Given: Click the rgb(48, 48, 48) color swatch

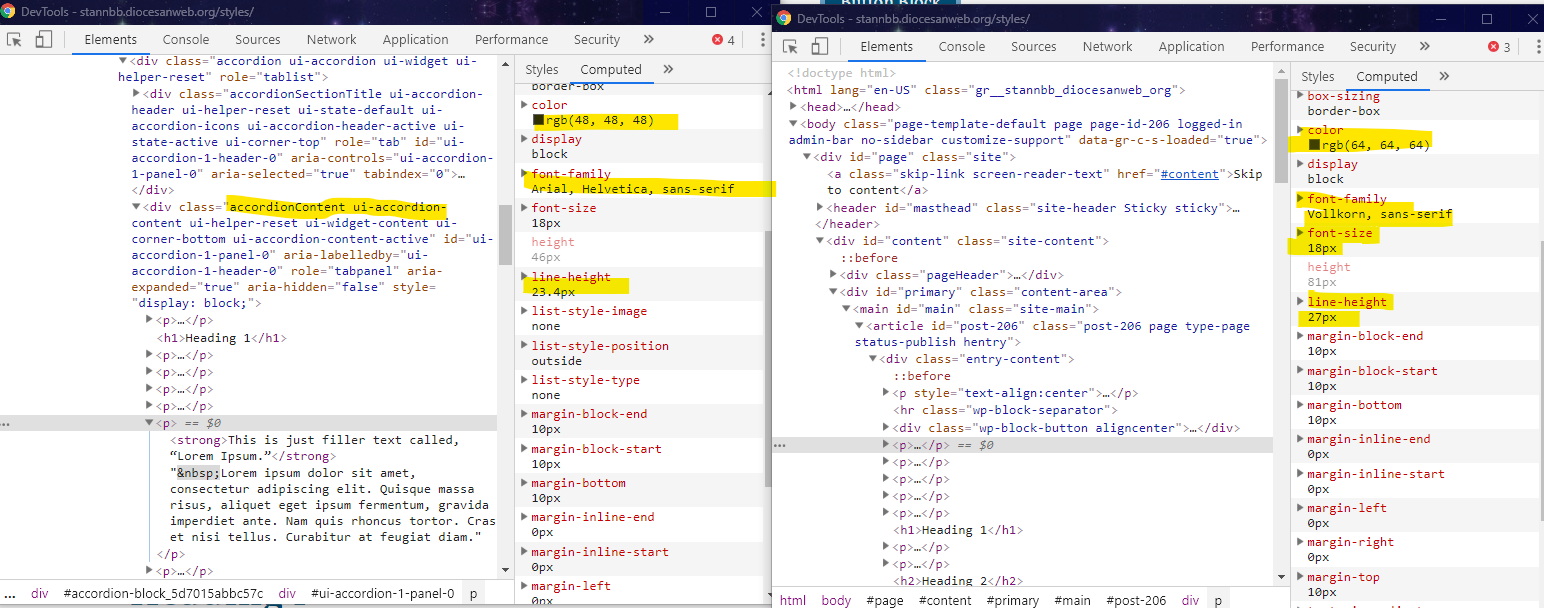Looking at the screenshot, I should (x=538, y=120).
